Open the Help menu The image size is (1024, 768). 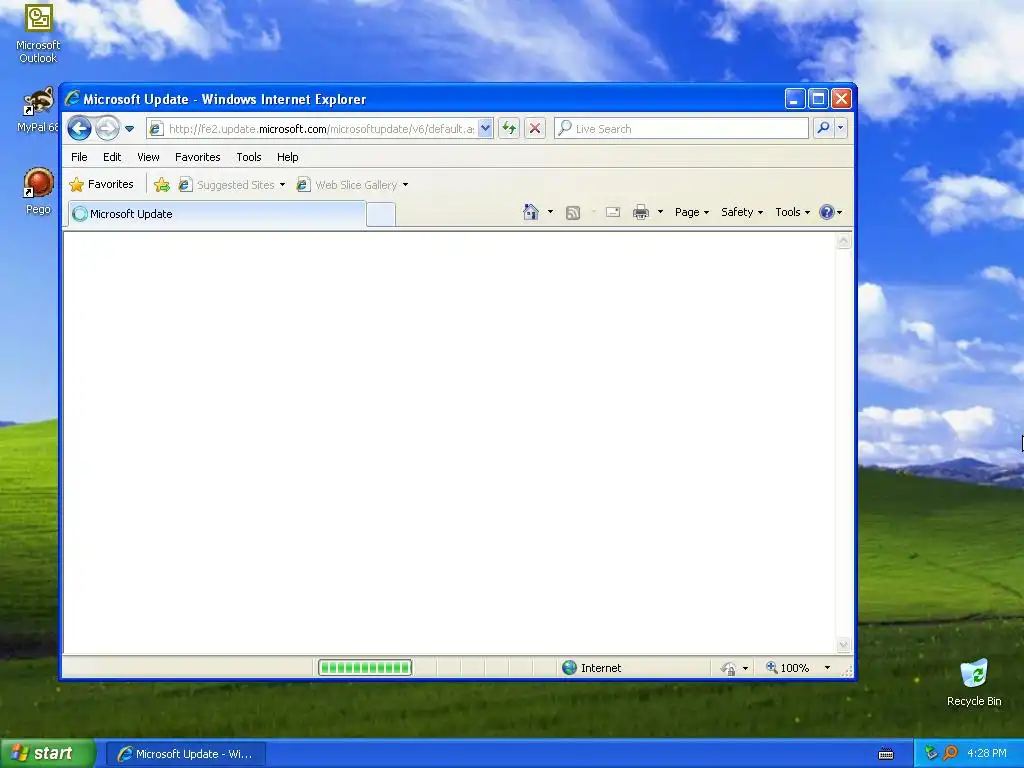pos(287,157)
